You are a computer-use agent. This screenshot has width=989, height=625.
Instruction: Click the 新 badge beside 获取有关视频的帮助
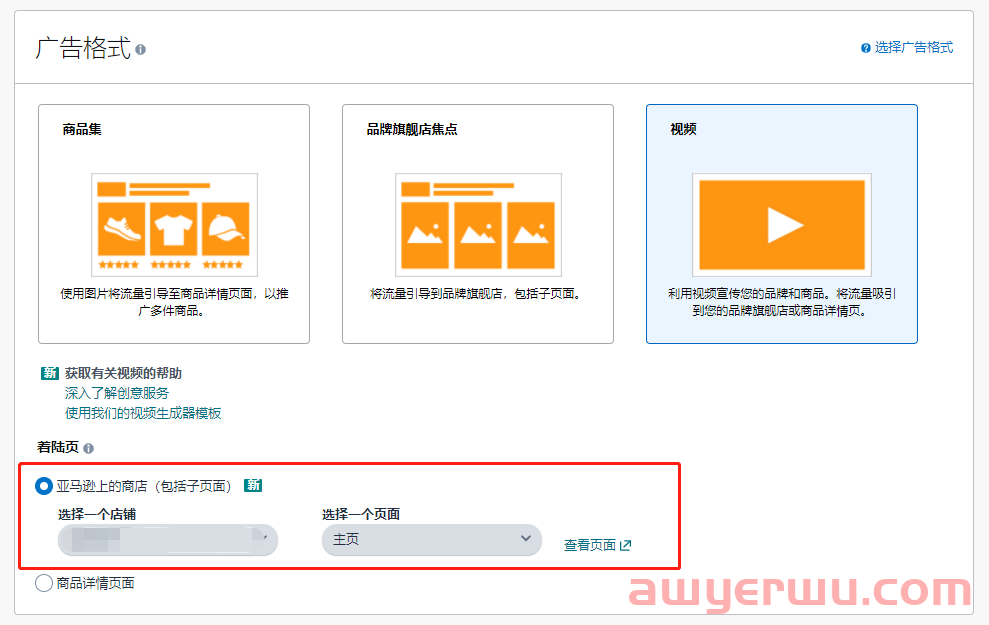tap(50, 373)
